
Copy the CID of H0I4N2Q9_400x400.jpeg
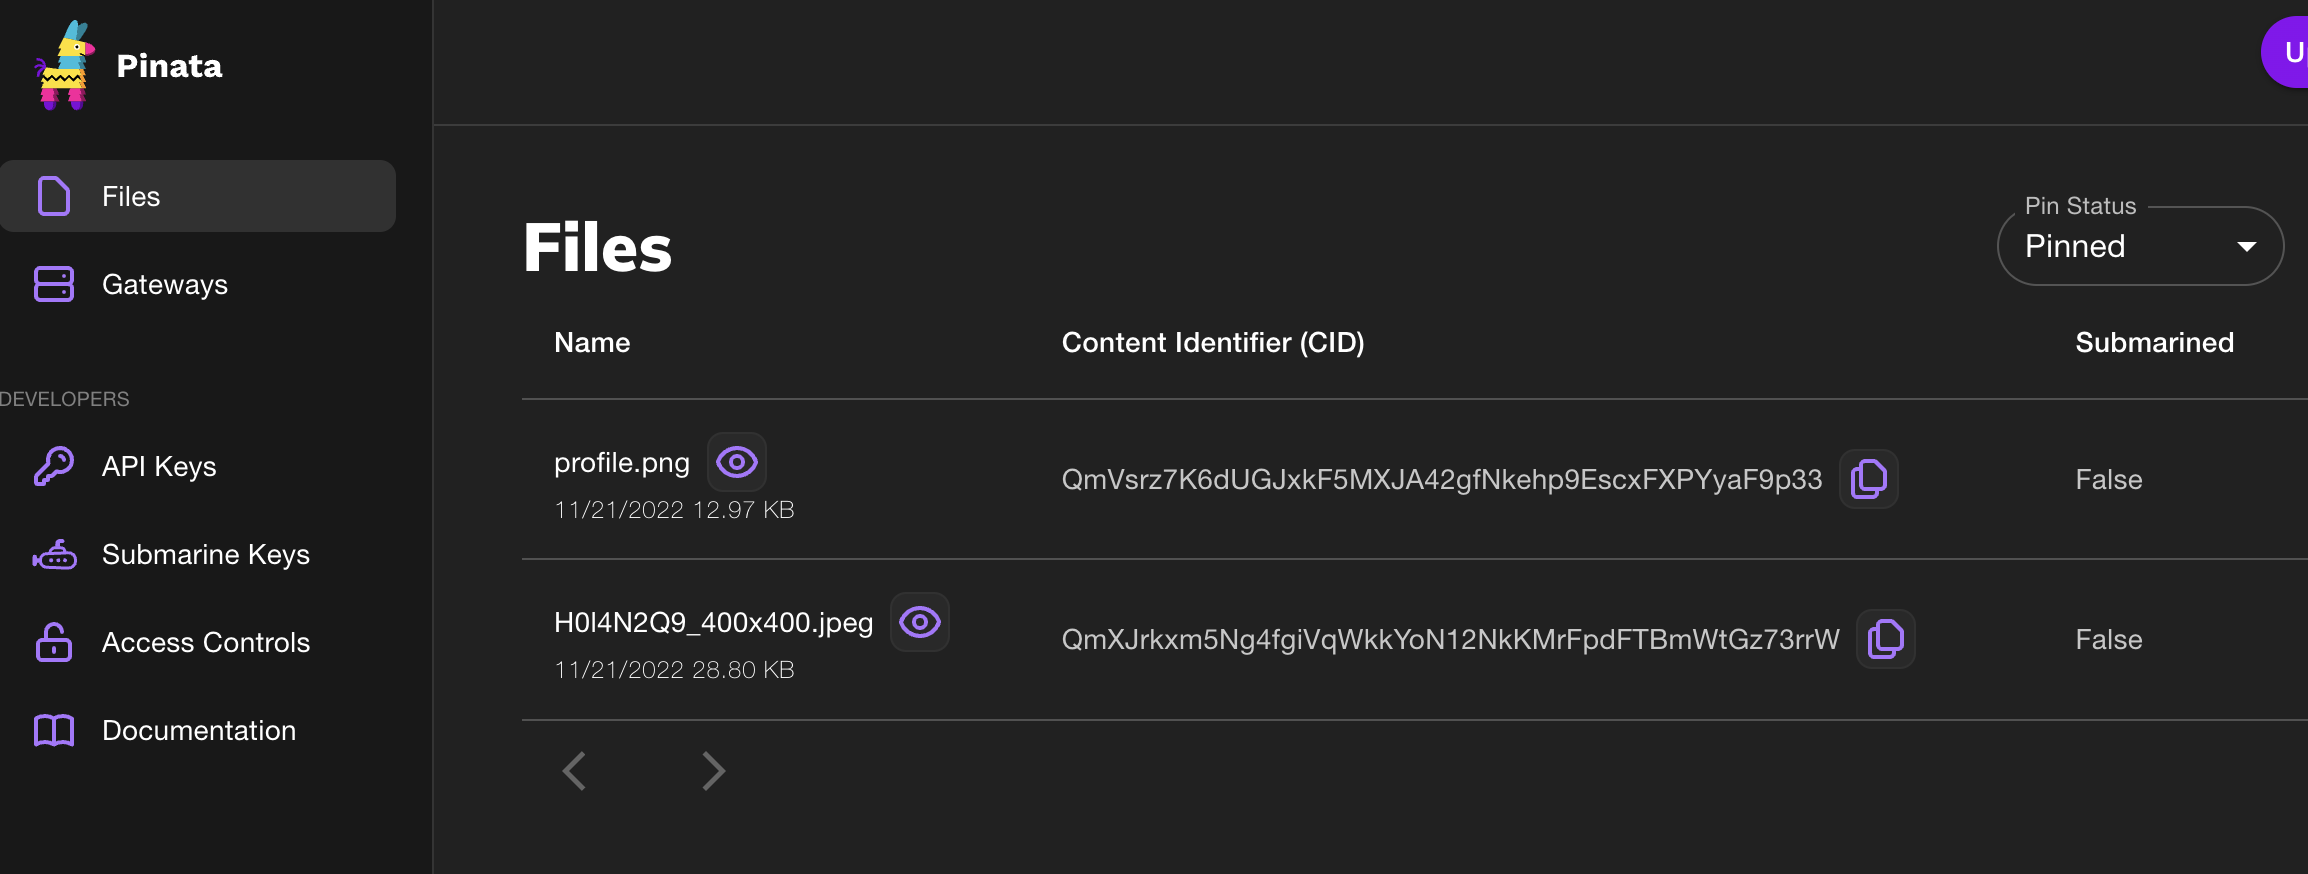pos(1885,639)
